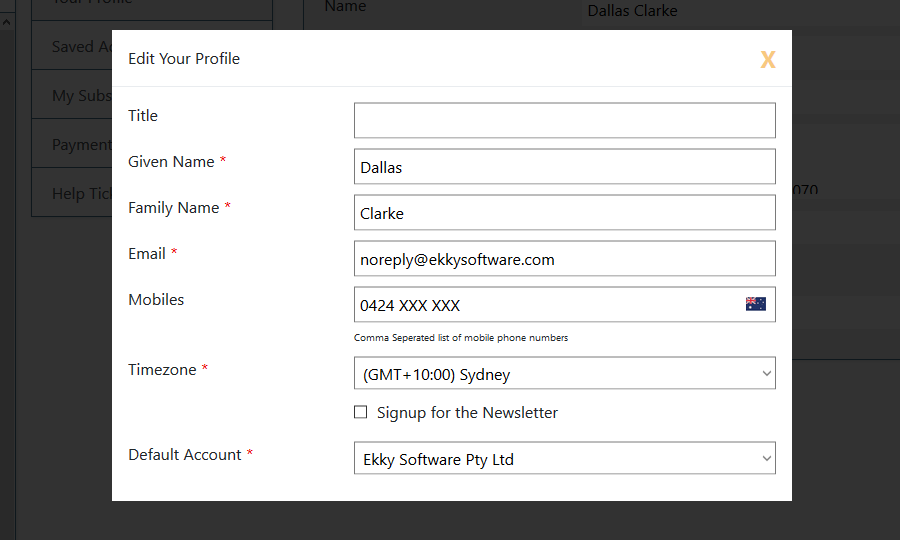The image size is (900, 540).
Task: Click the Given Name field containing Dallas
Action: tap(565, 166)
